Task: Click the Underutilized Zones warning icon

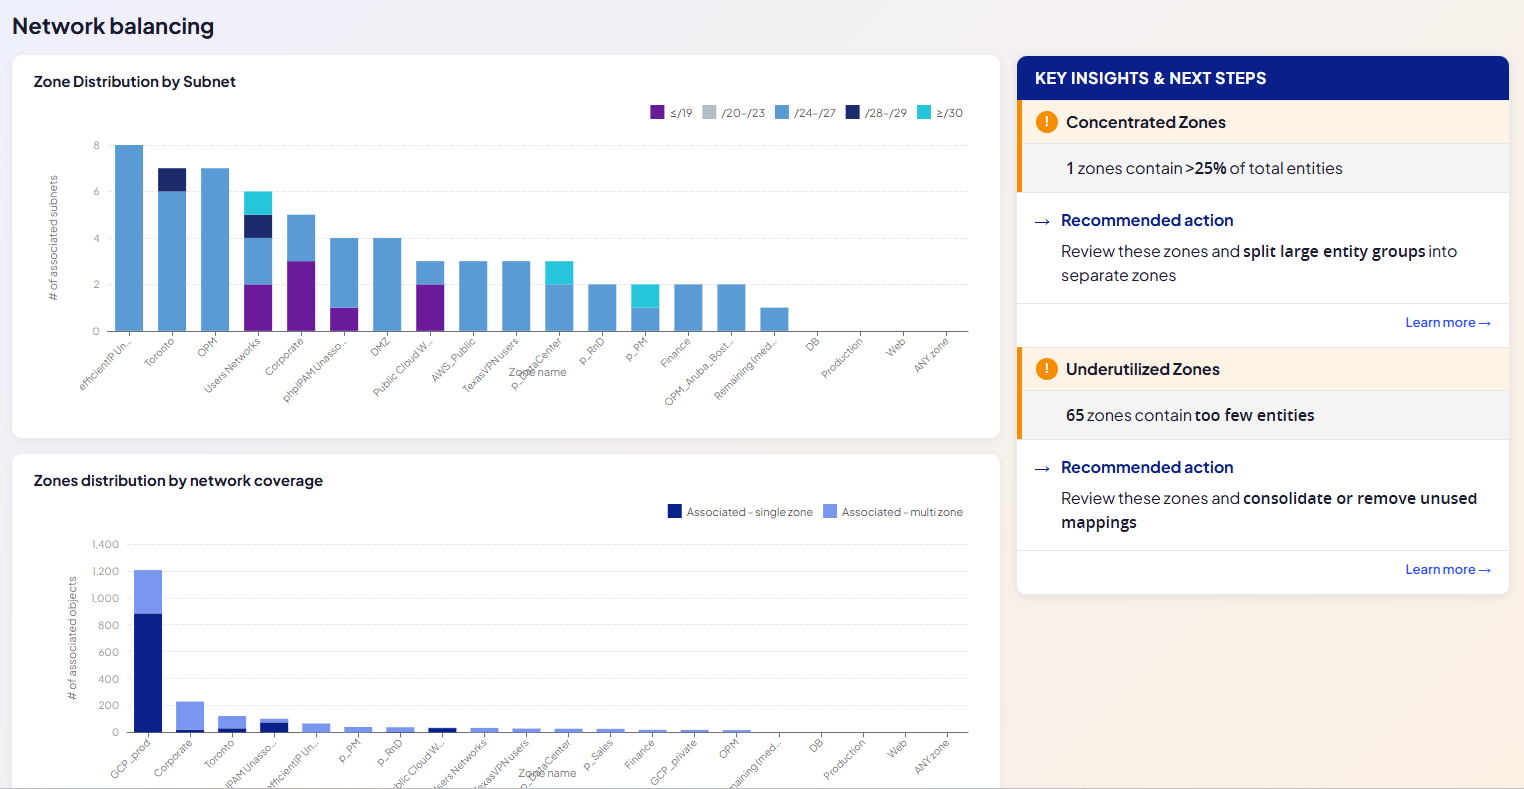Action: pos(1046,369)
